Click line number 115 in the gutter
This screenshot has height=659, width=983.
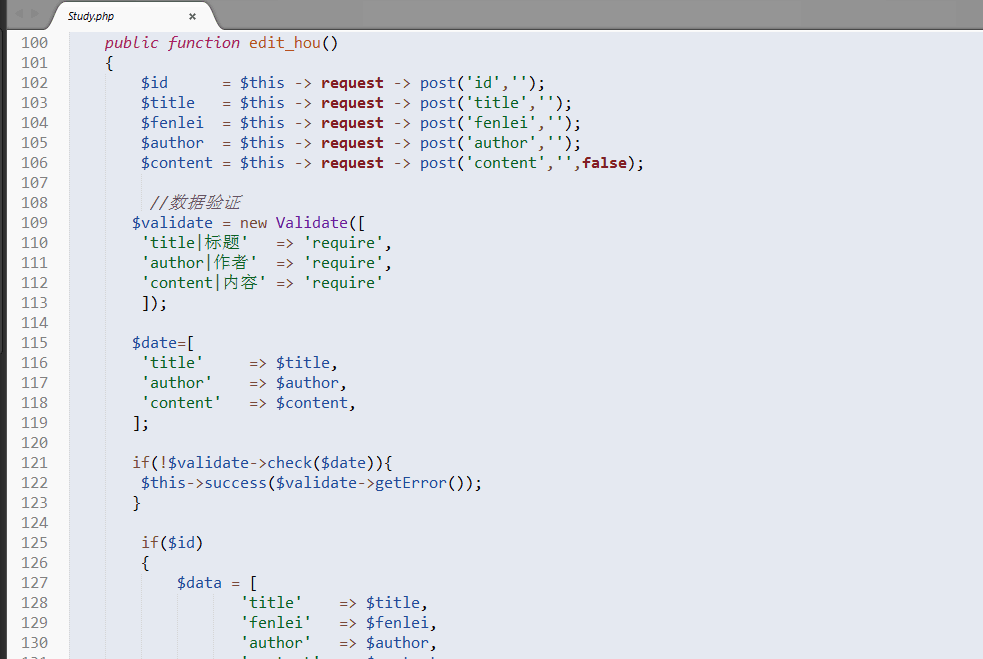[34, 343]
